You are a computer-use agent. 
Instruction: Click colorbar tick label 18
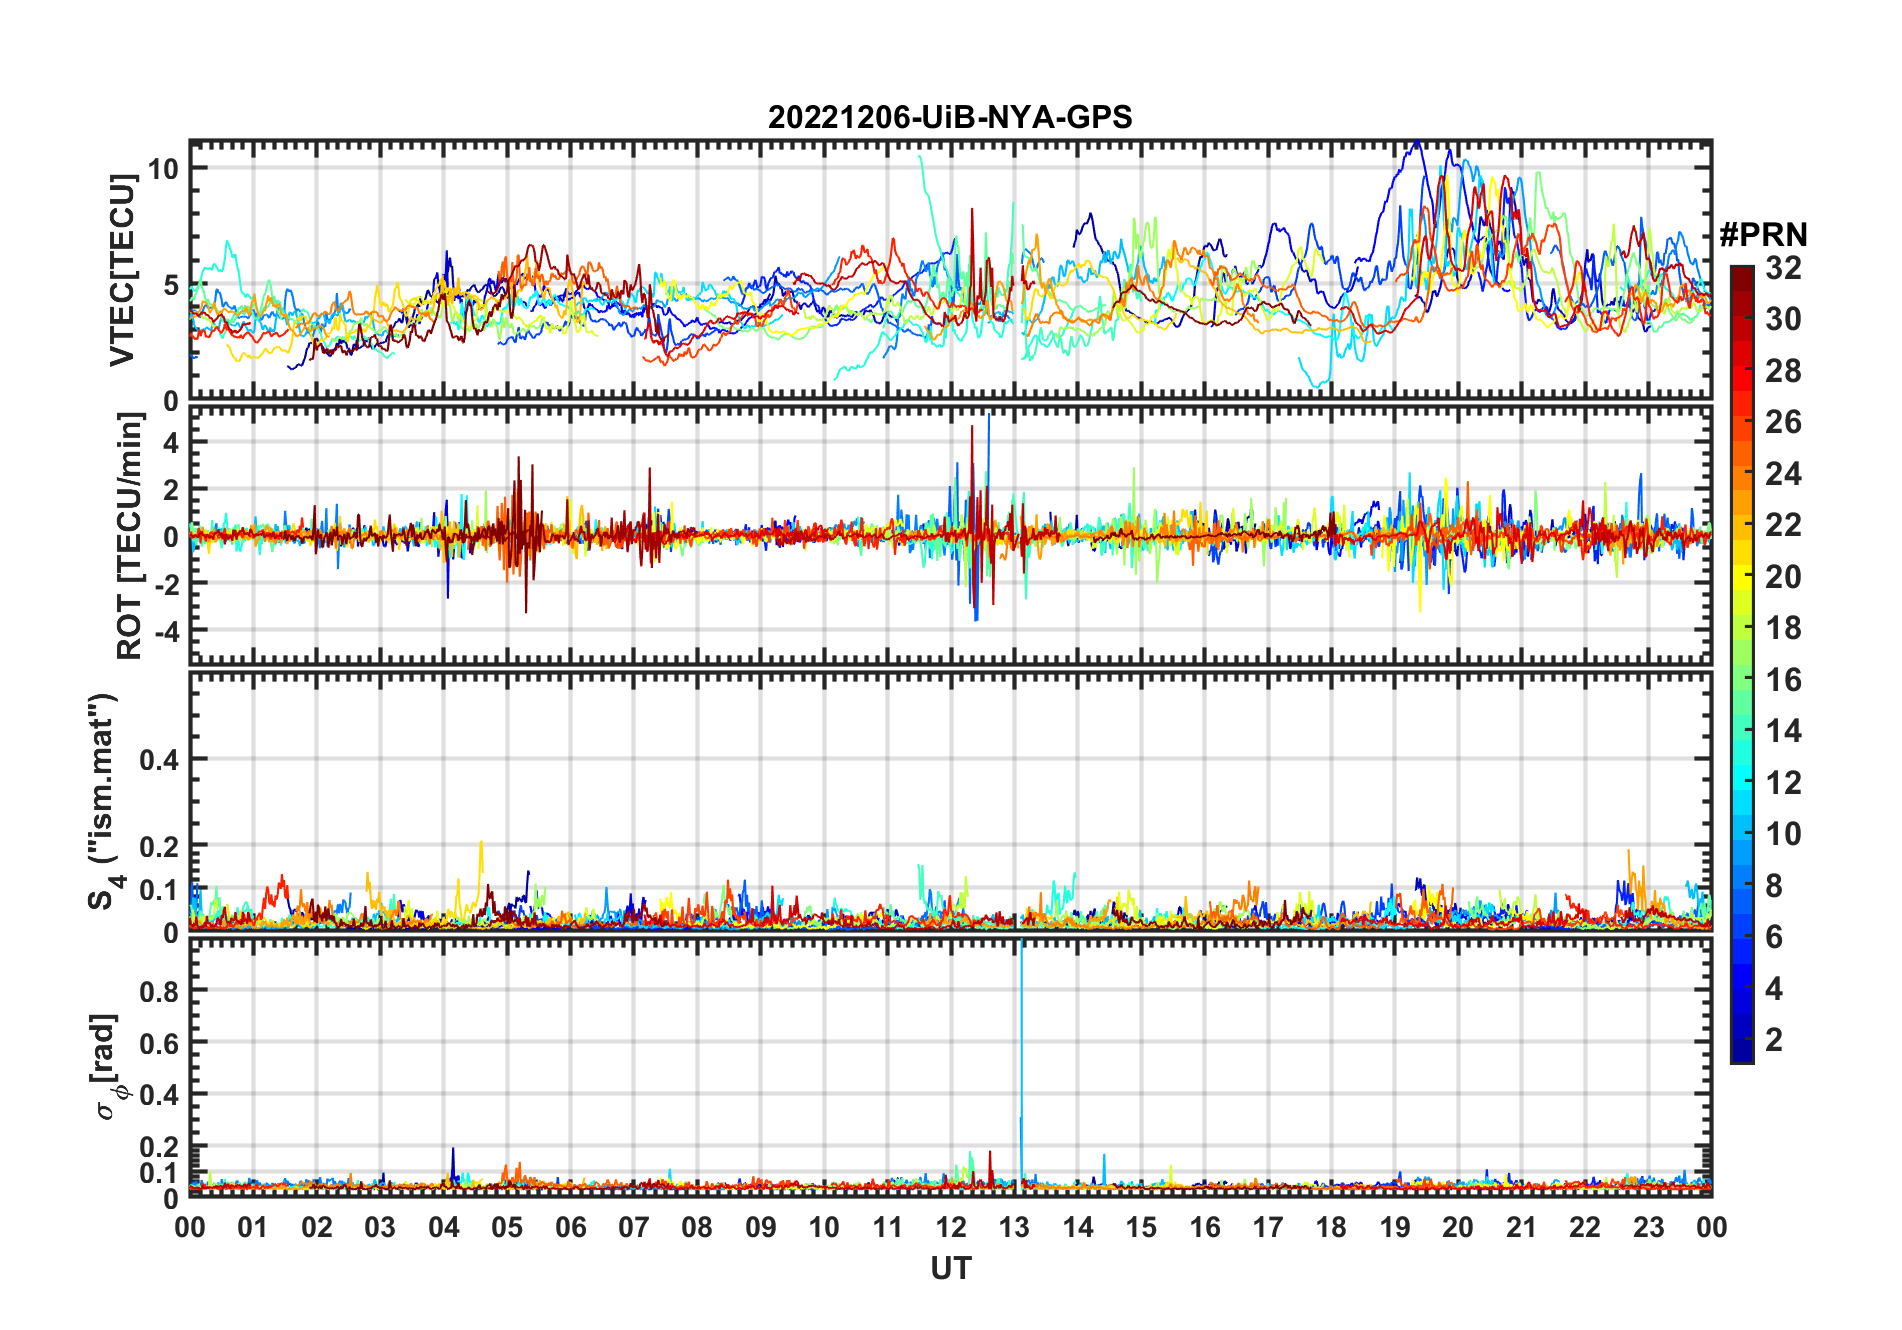tap(1783, 628)
